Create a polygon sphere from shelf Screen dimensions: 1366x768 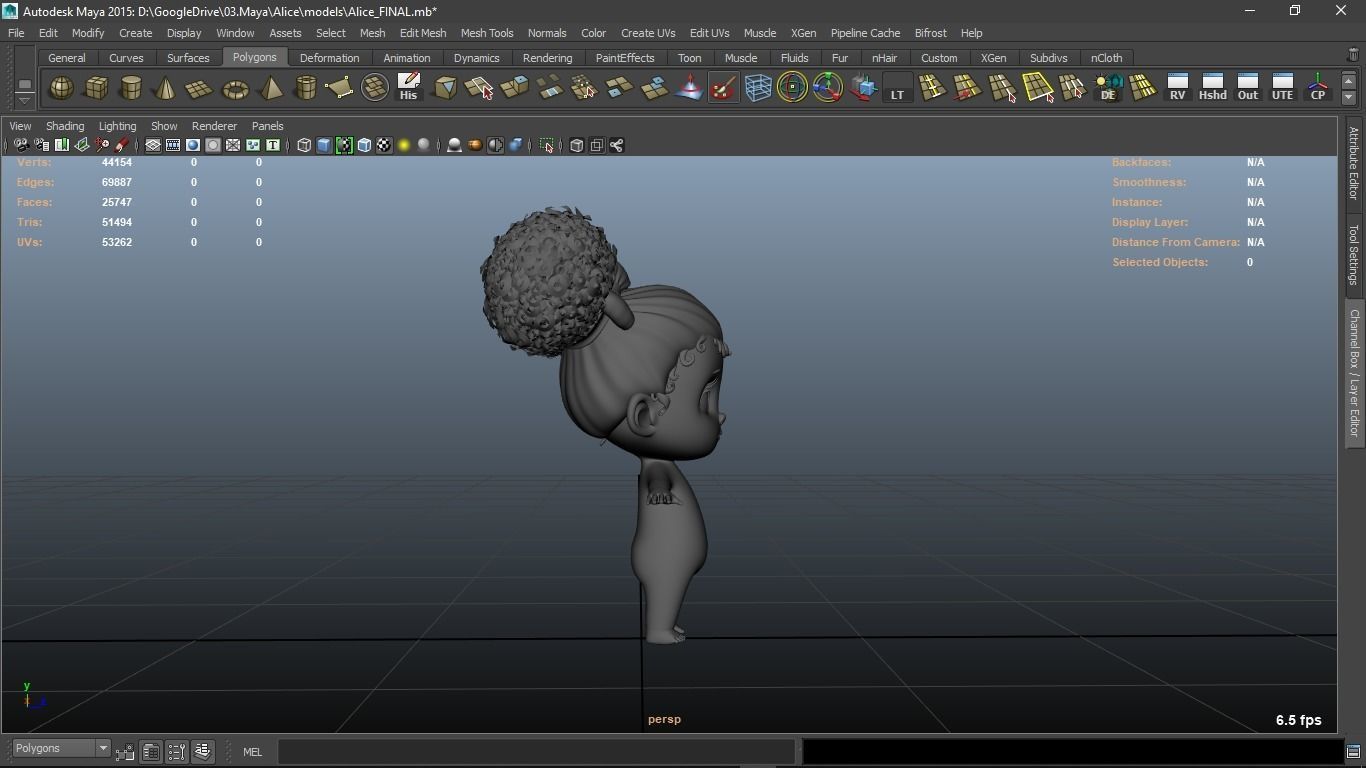(x=61, y=89)
